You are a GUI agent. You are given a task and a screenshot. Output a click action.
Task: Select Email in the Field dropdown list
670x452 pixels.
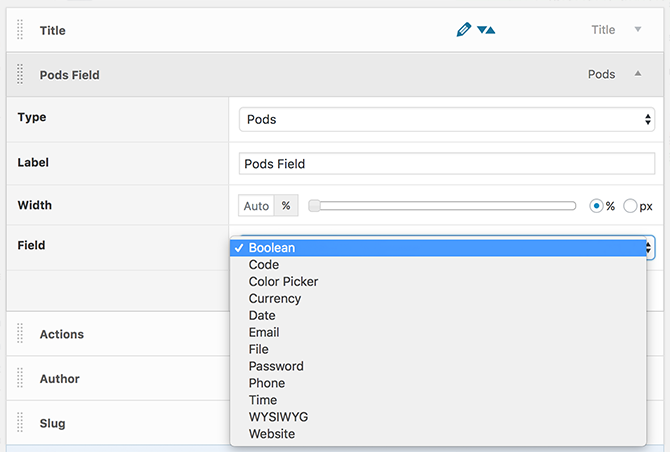264,332
